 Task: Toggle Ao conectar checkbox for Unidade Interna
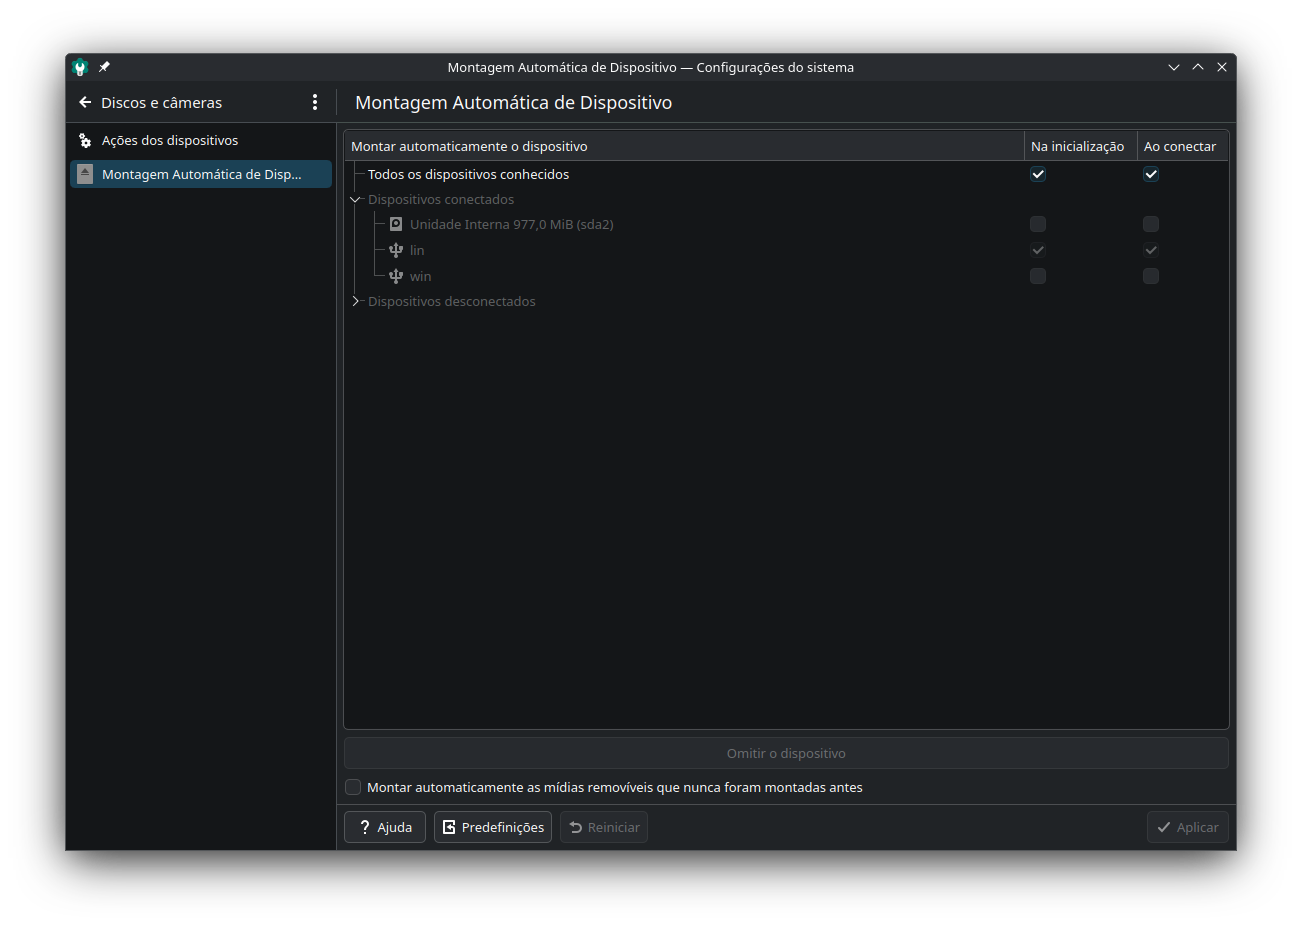(x=1151, y=224)
